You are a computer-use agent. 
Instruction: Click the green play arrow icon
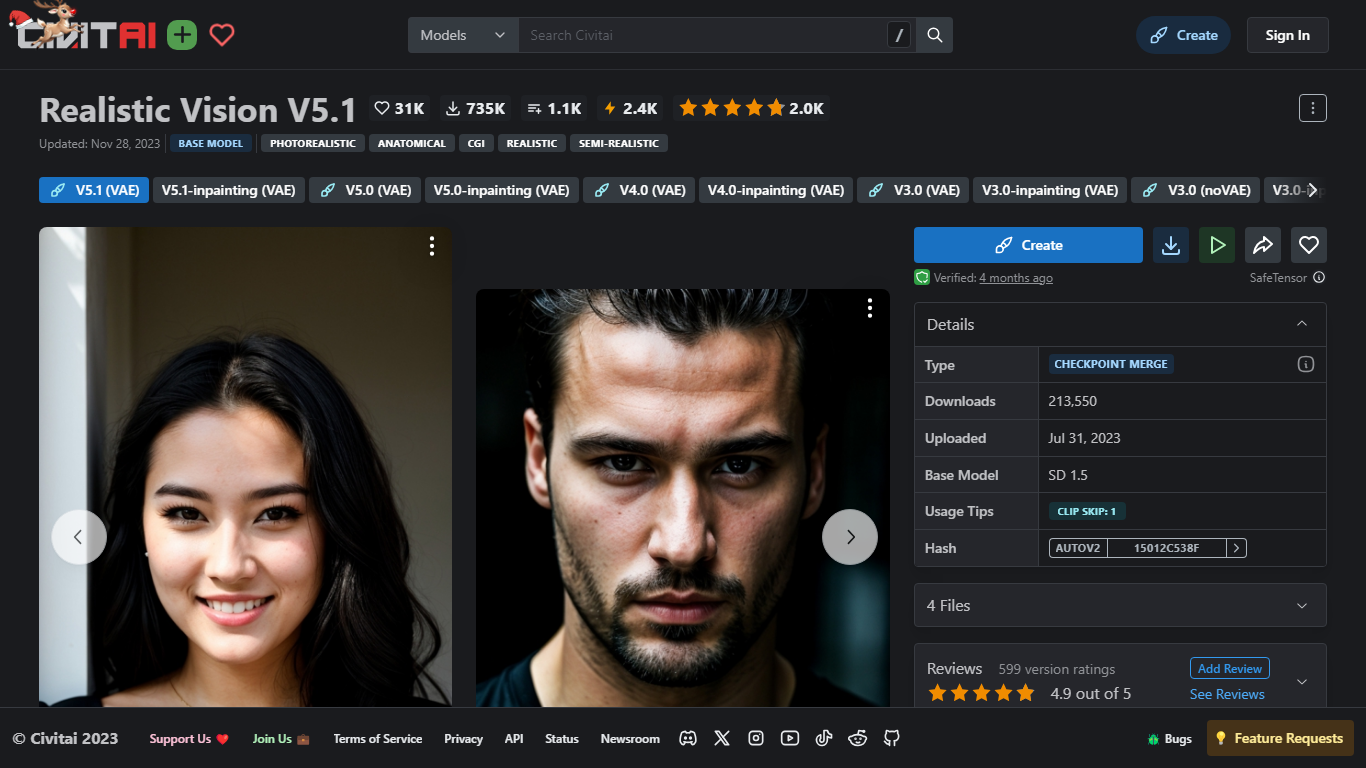(x=1217, y=245)
